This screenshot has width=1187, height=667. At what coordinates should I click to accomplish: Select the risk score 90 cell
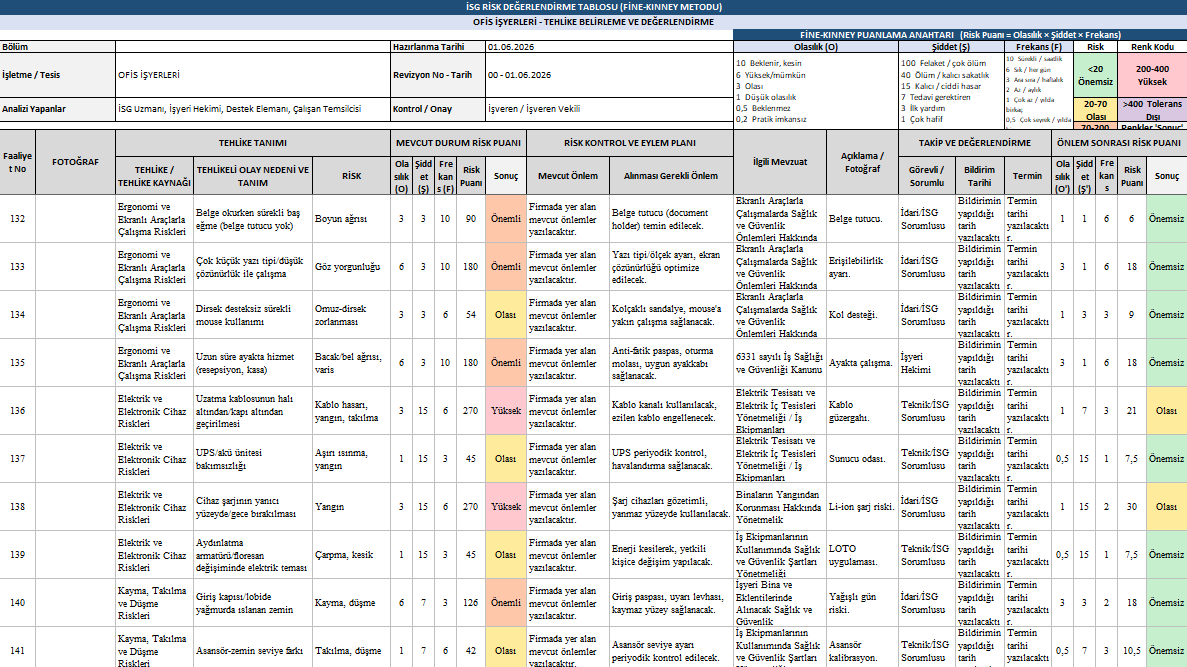471,219
